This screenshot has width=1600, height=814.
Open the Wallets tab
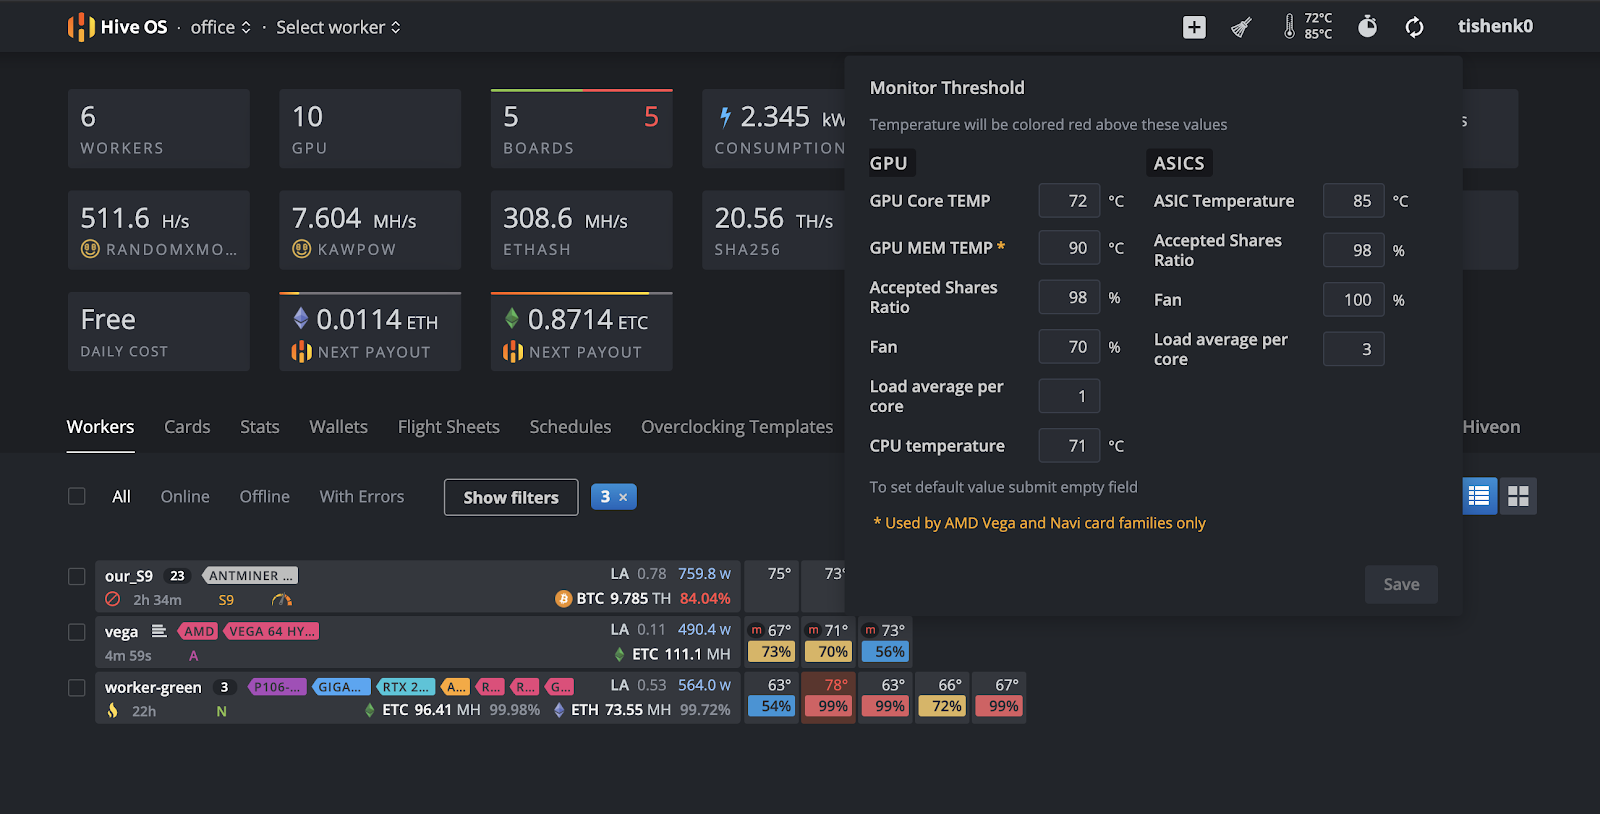(x=339, y=427)
